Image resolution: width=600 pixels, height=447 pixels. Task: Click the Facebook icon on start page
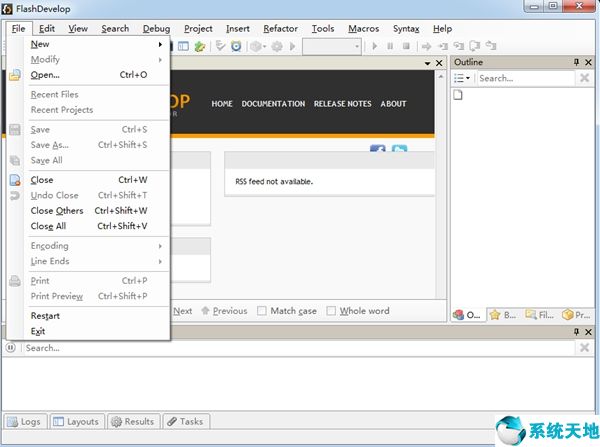click(378, 148)
